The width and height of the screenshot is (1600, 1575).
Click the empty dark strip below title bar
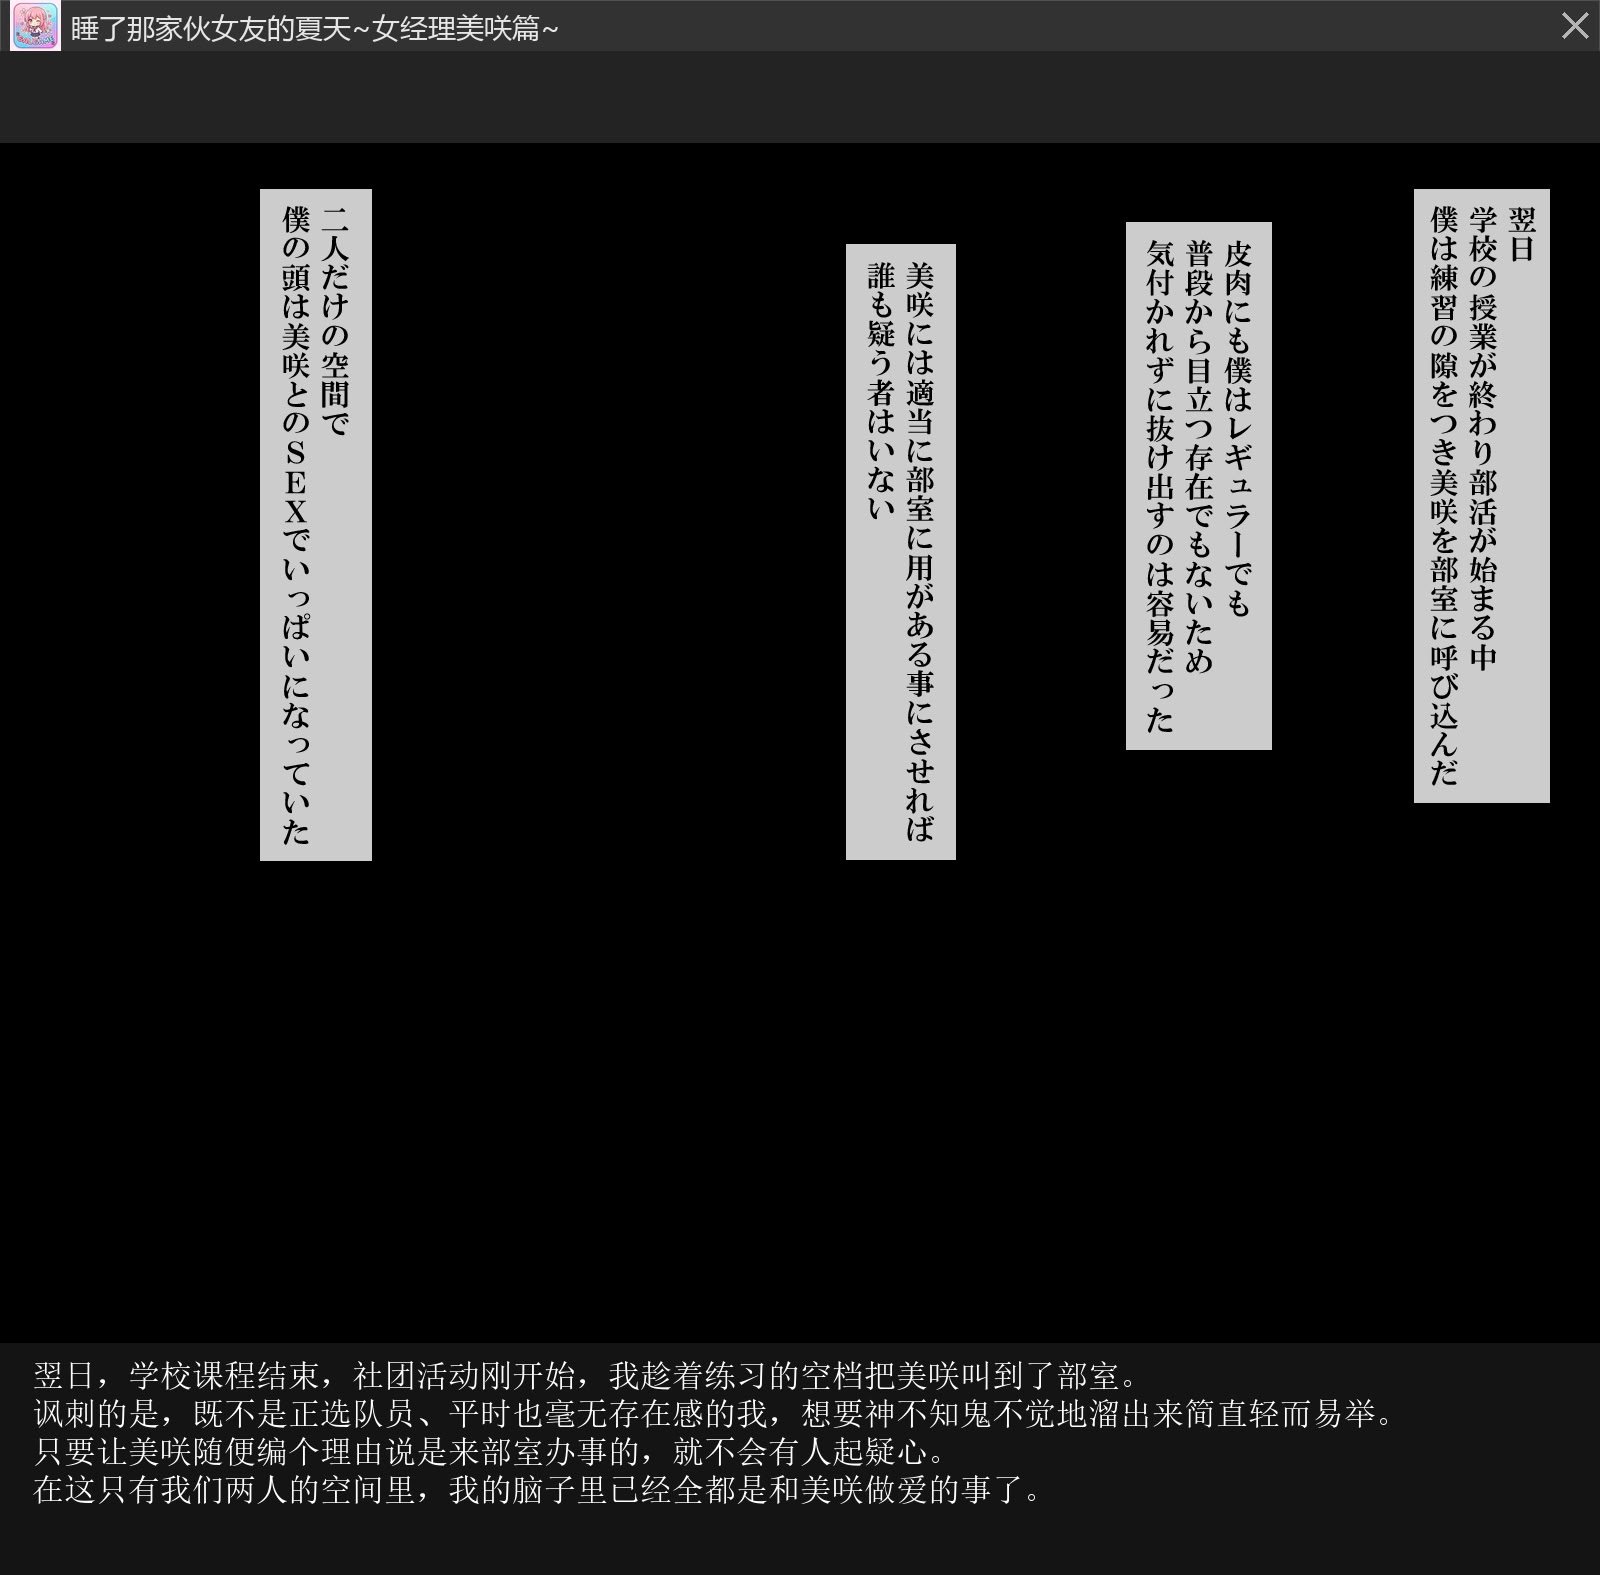[x=800, y=97]
